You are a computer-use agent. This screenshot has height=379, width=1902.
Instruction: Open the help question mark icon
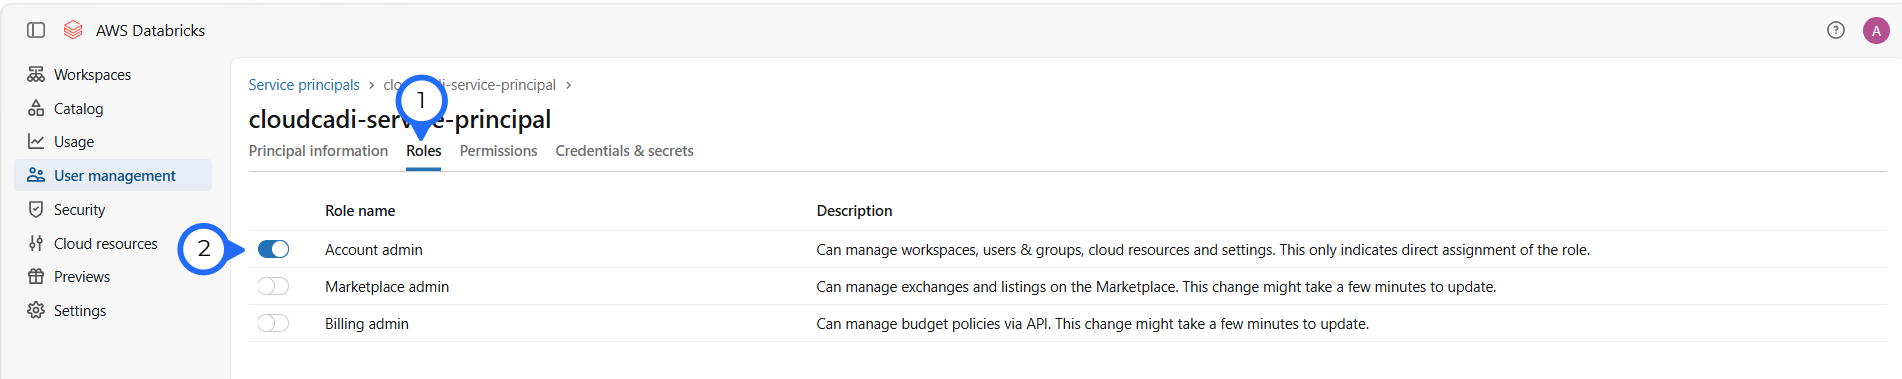pyautogui.click(x=1836, y=30)
